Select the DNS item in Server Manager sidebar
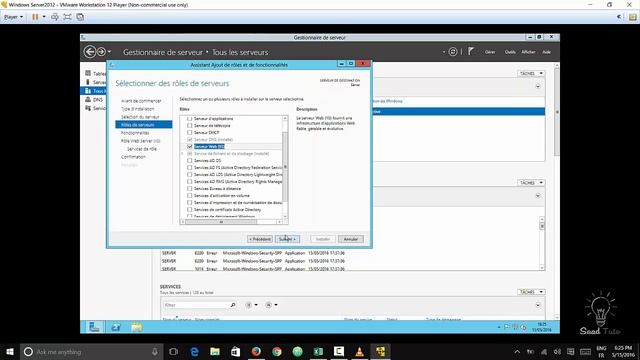640x360 pixels. pos(94,100)
